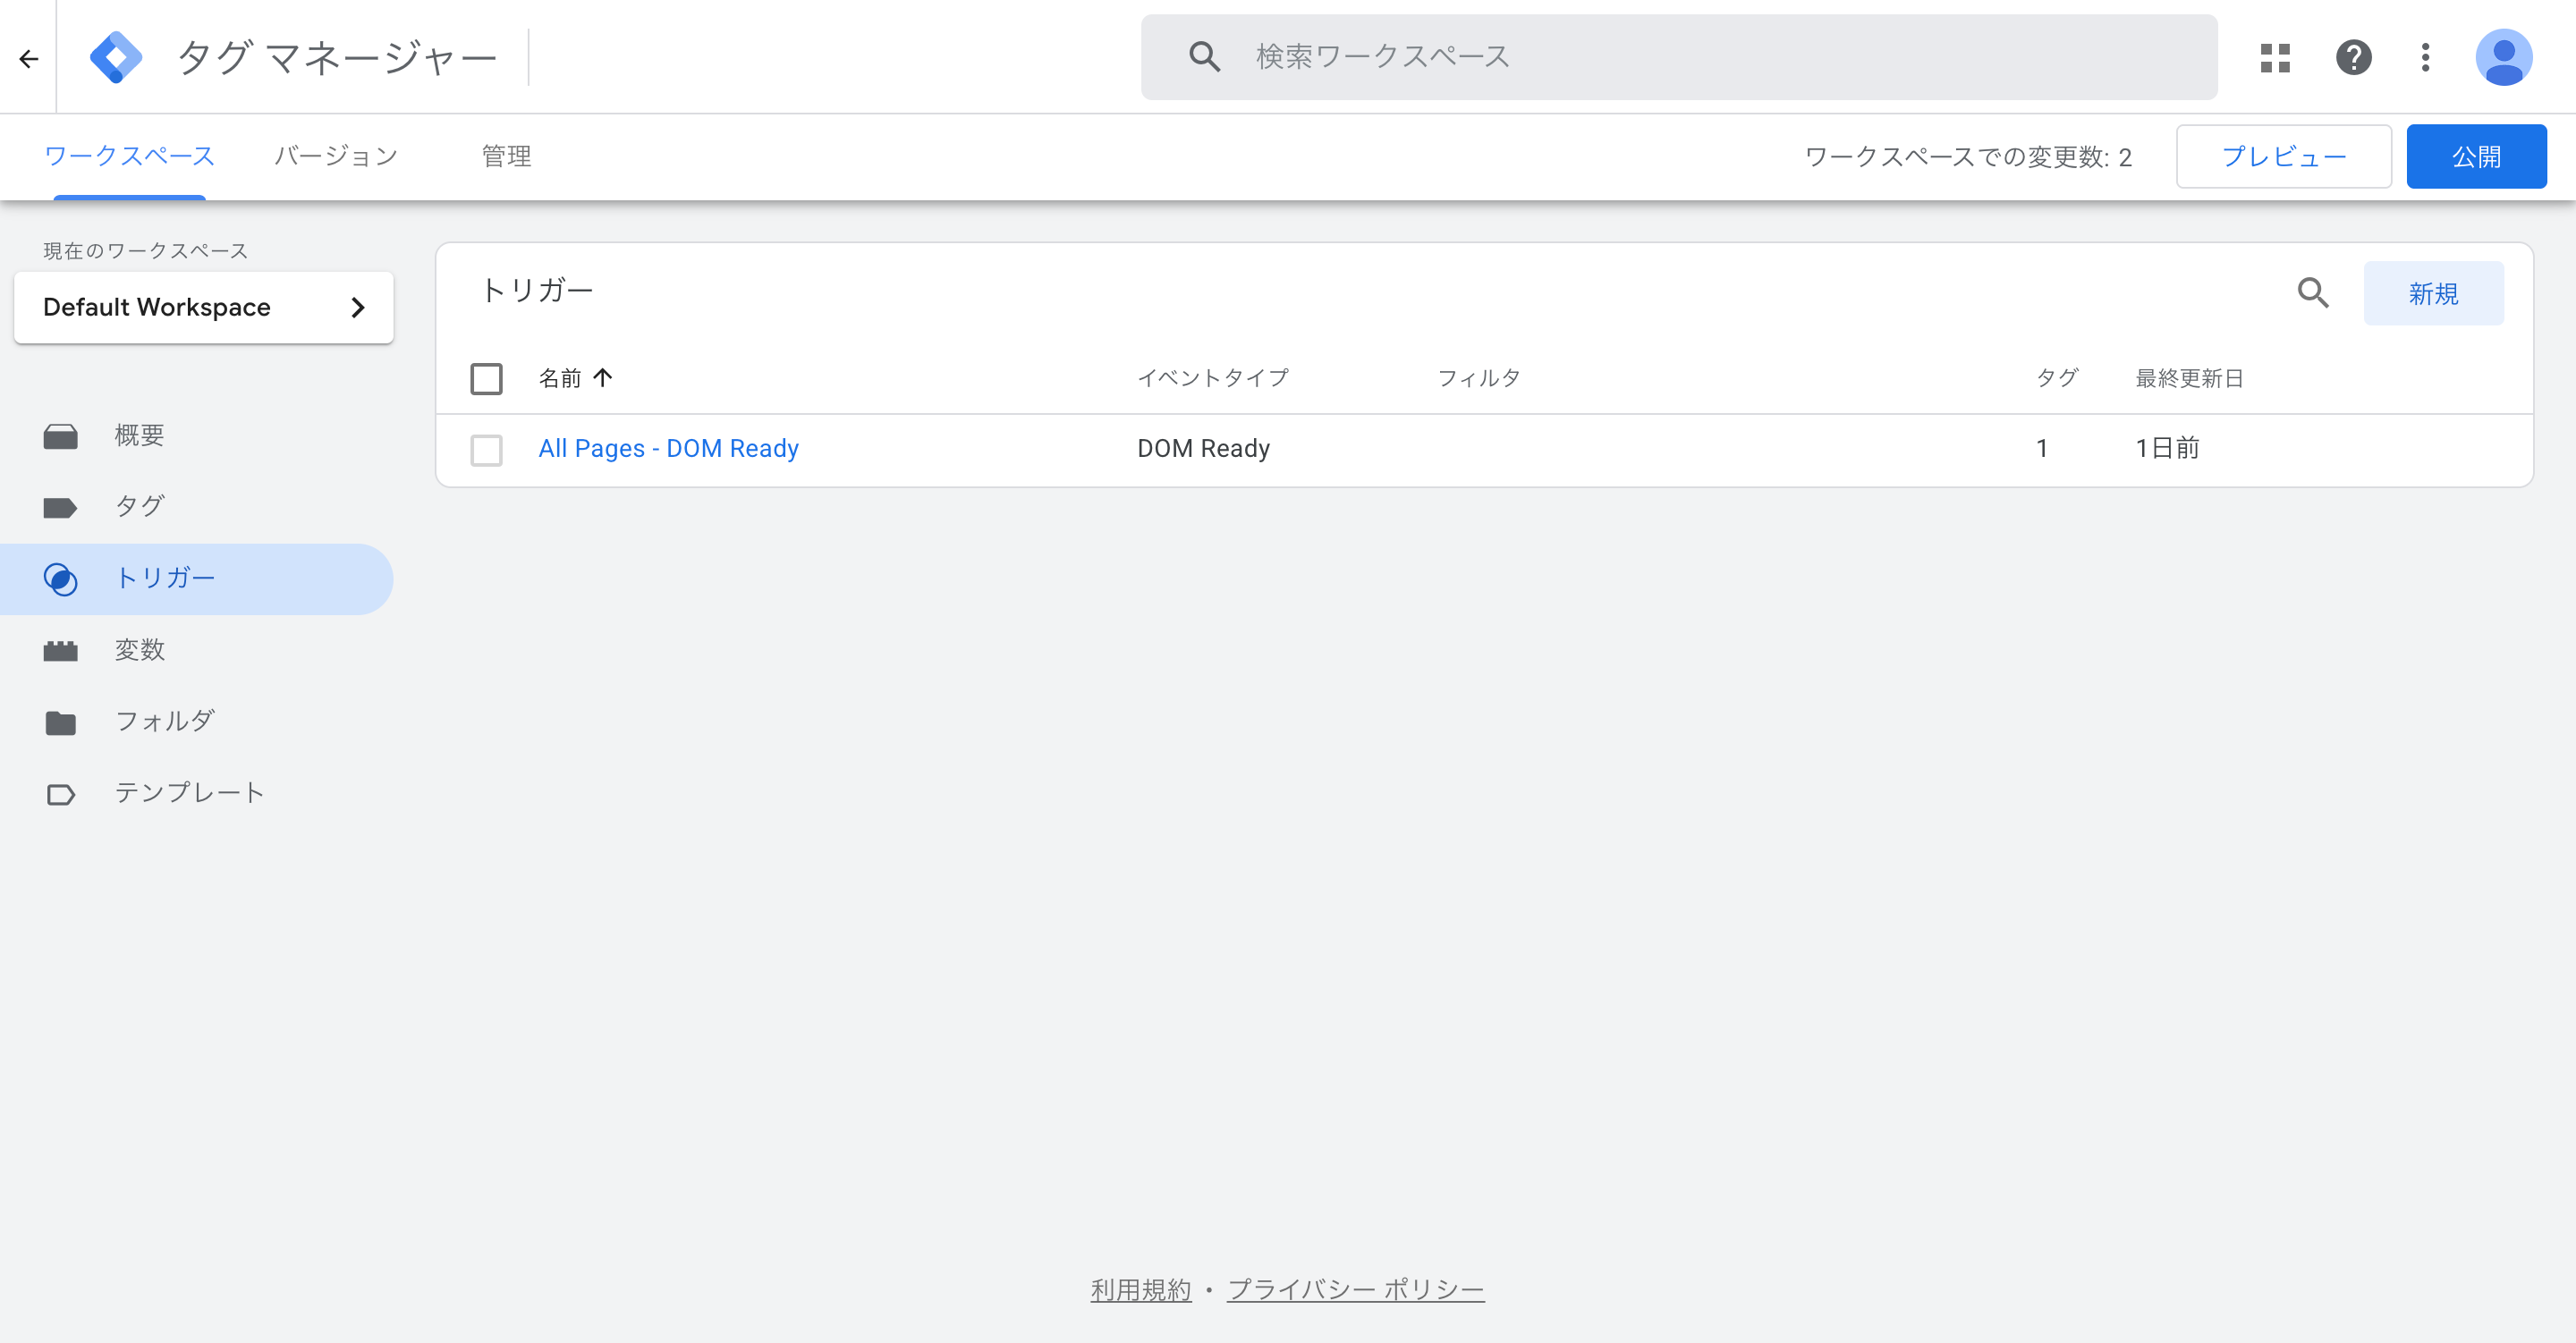Screen dimensions: 2576x1343
Task: Open the Google apps grid icon
Action: click(x=2275, y=57)
